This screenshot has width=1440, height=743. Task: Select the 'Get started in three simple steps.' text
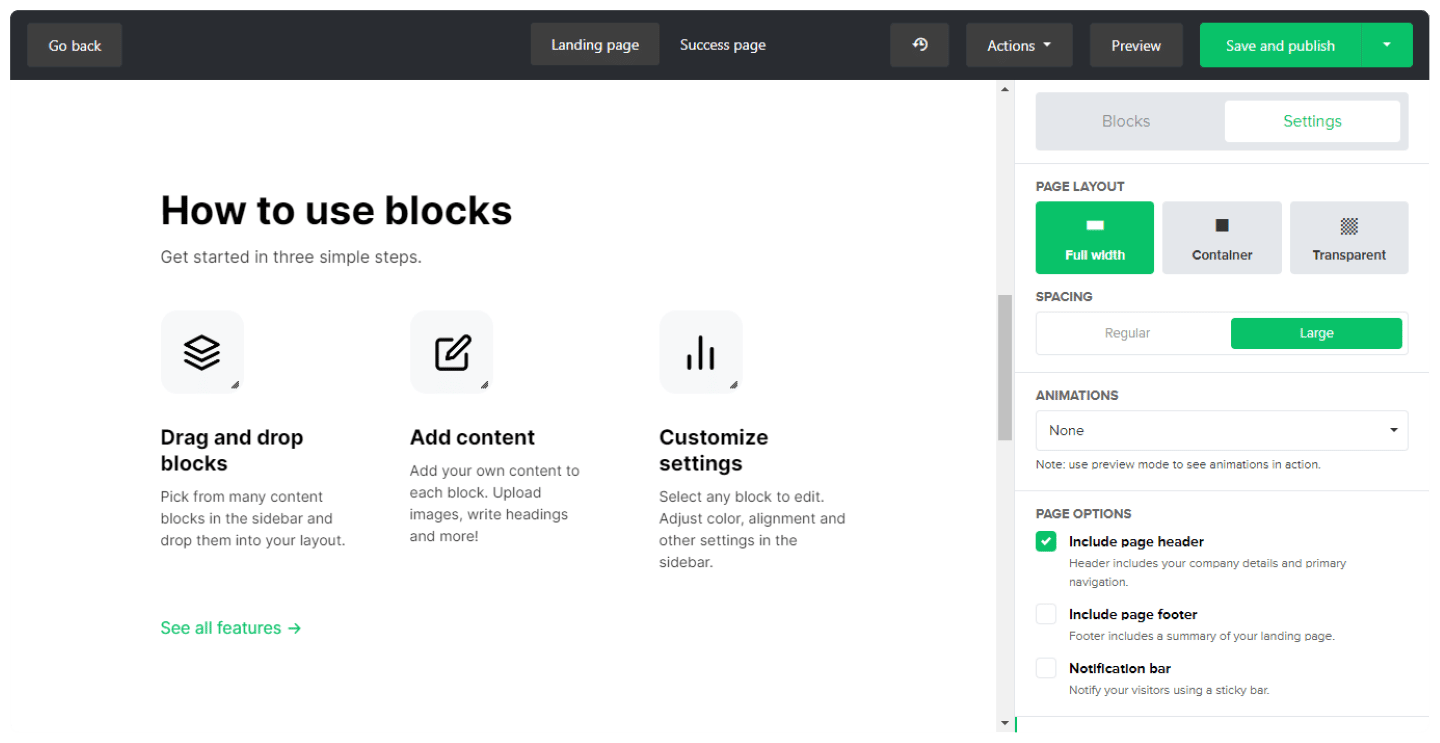click(x=291, y=257)
